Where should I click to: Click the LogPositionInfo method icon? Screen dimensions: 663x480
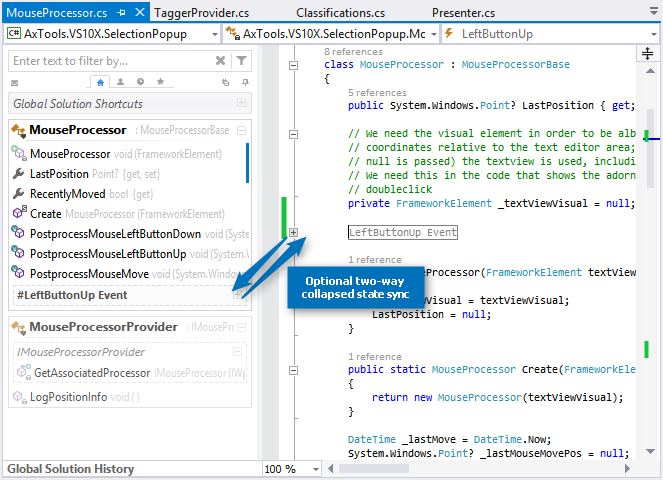point(19,397)
